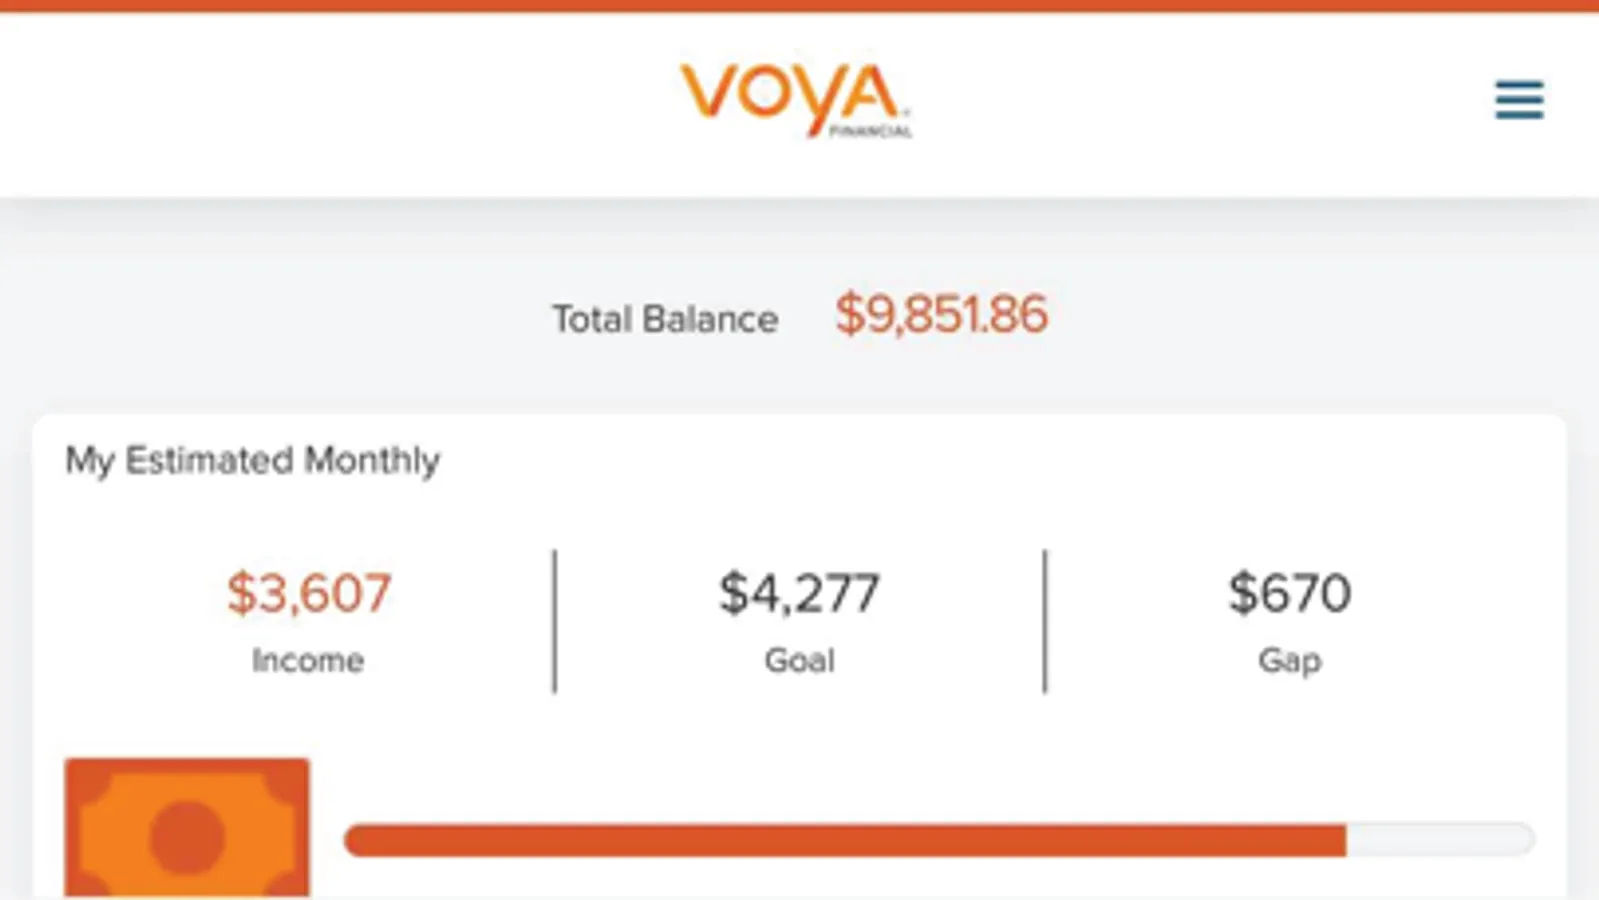Tap the orange dollar bill icon
1599x900 pixels.
187,828
